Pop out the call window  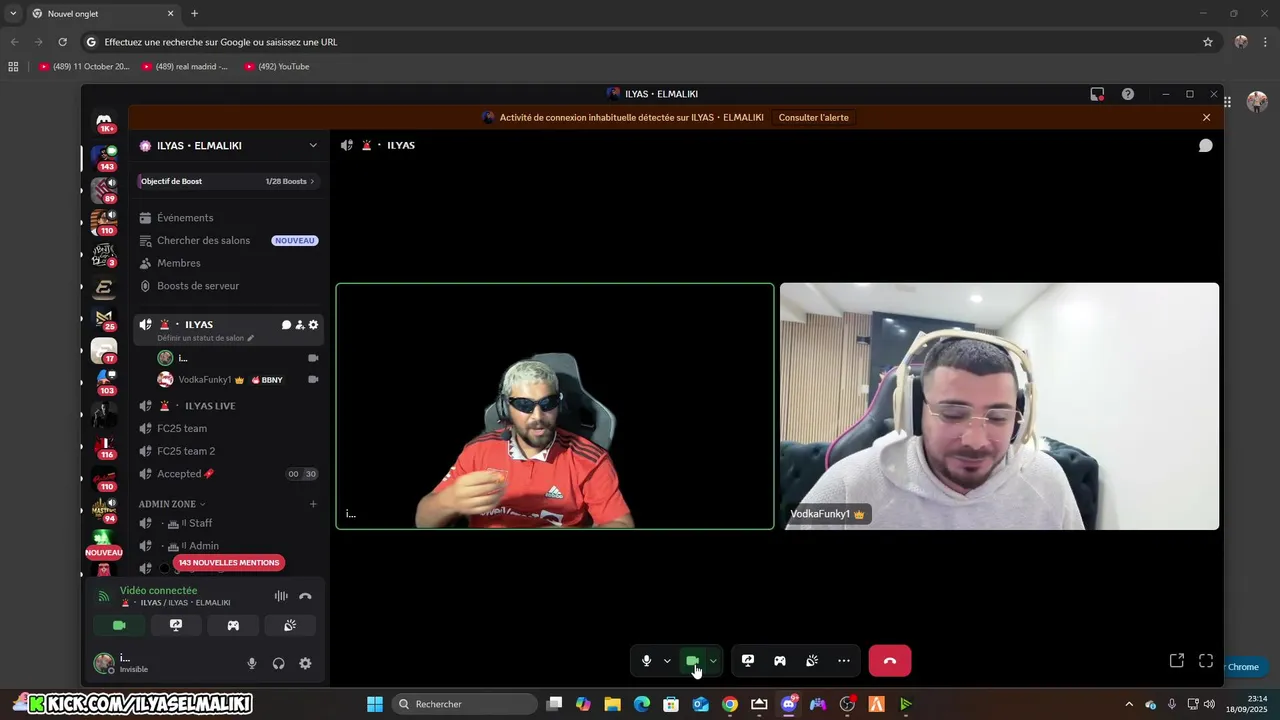[x=1177, y=661]
